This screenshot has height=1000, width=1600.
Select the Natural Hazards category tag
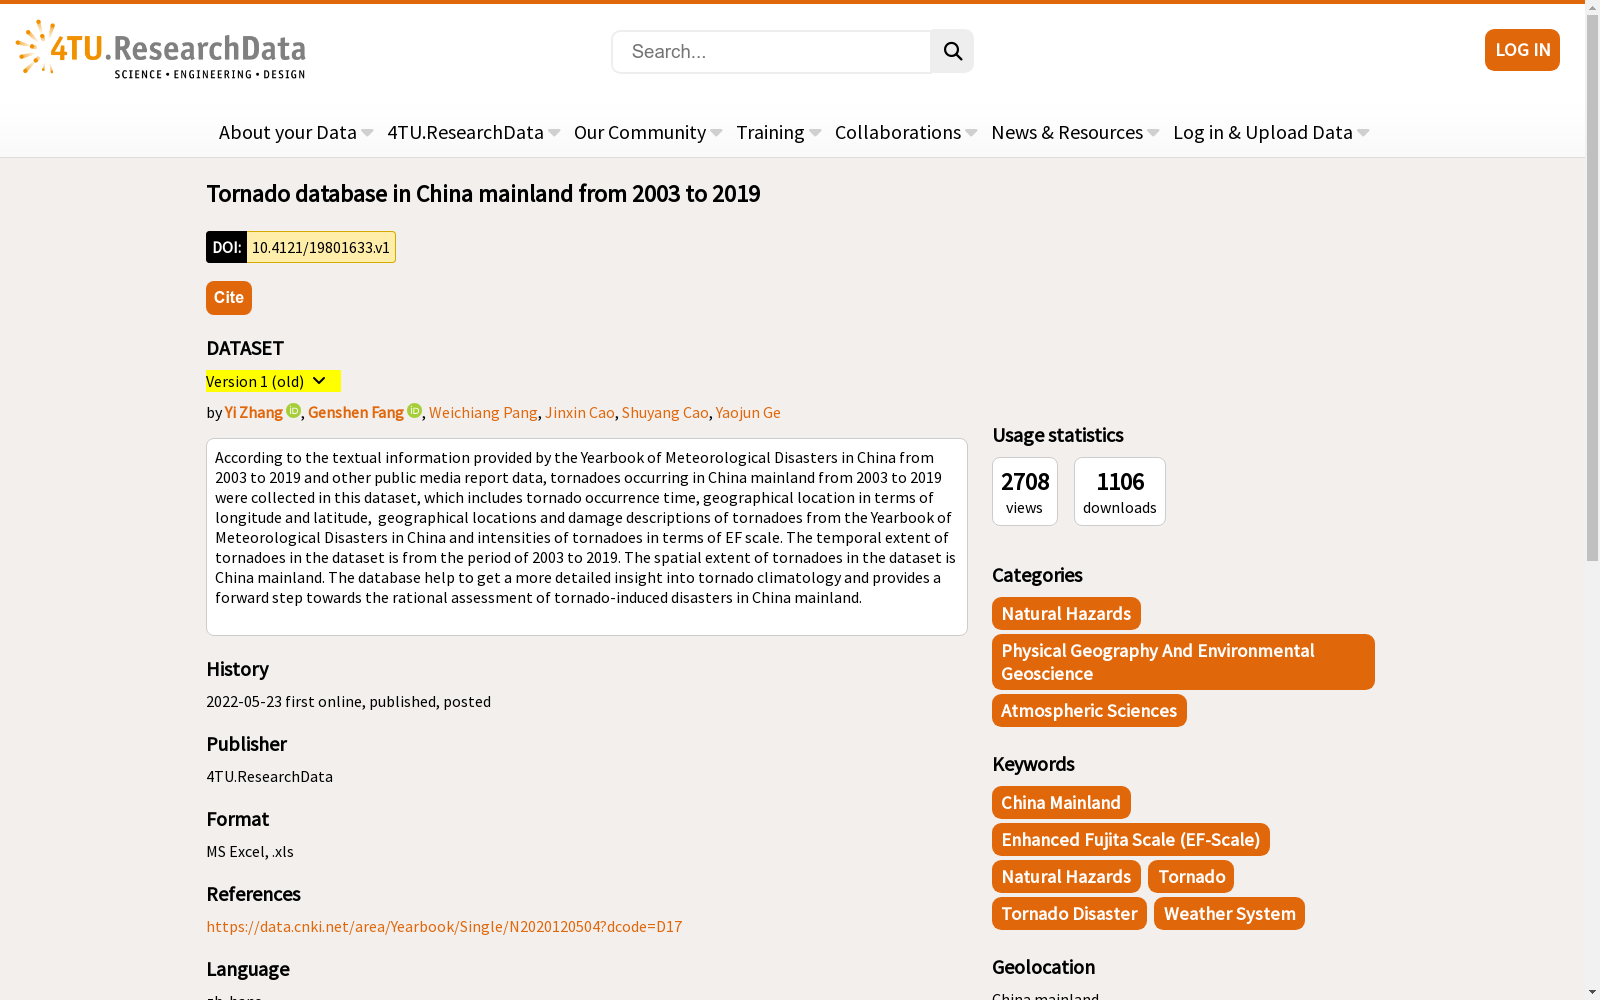[x=1066, y=614]
